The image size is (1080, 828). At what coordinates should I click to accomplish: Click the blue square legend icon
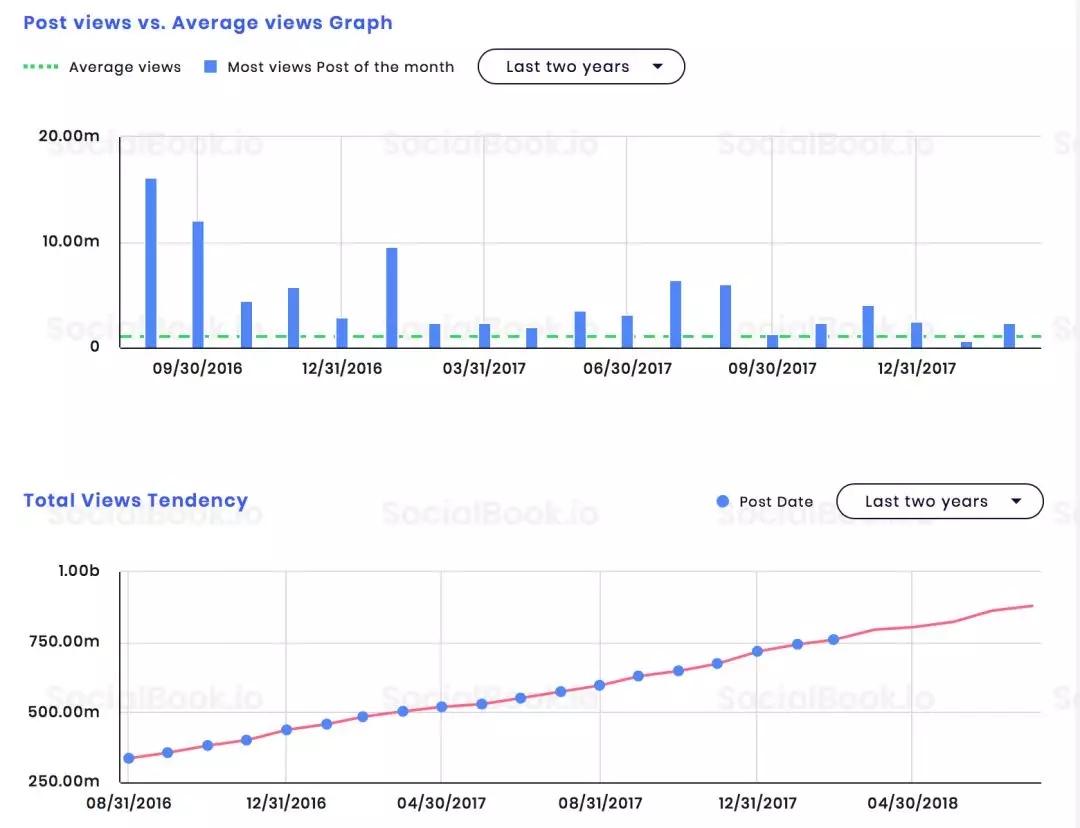tap(210, 67)
